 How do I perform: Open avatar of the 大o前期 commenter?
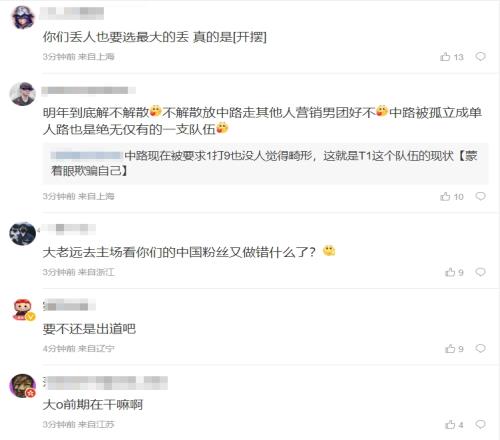coord(22,386)
